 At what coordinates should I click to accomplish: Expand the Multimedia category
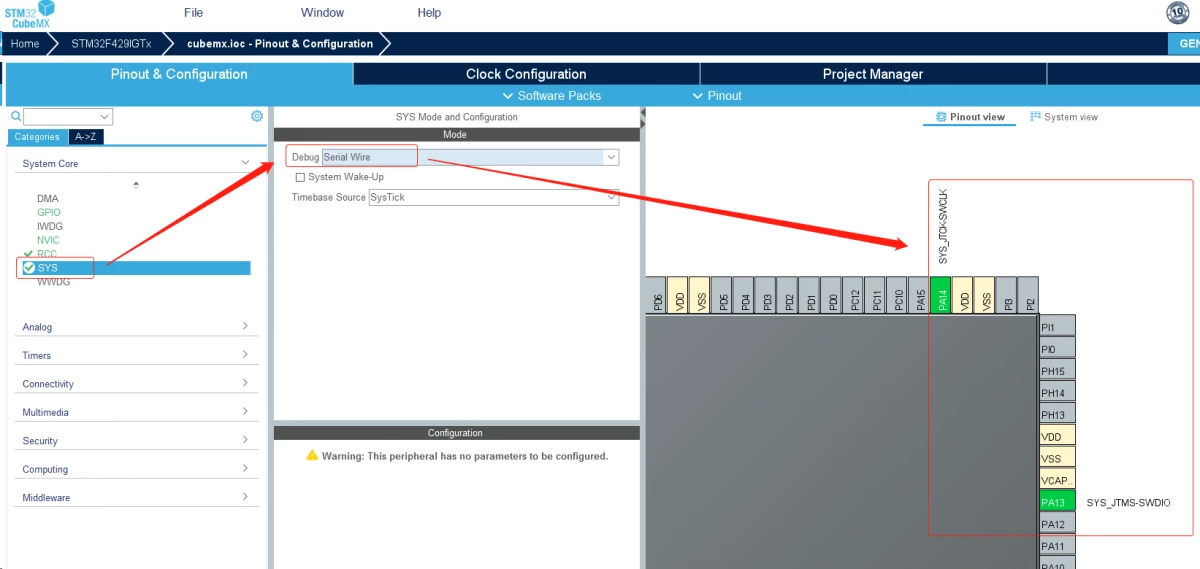click(x=245, y=411)
